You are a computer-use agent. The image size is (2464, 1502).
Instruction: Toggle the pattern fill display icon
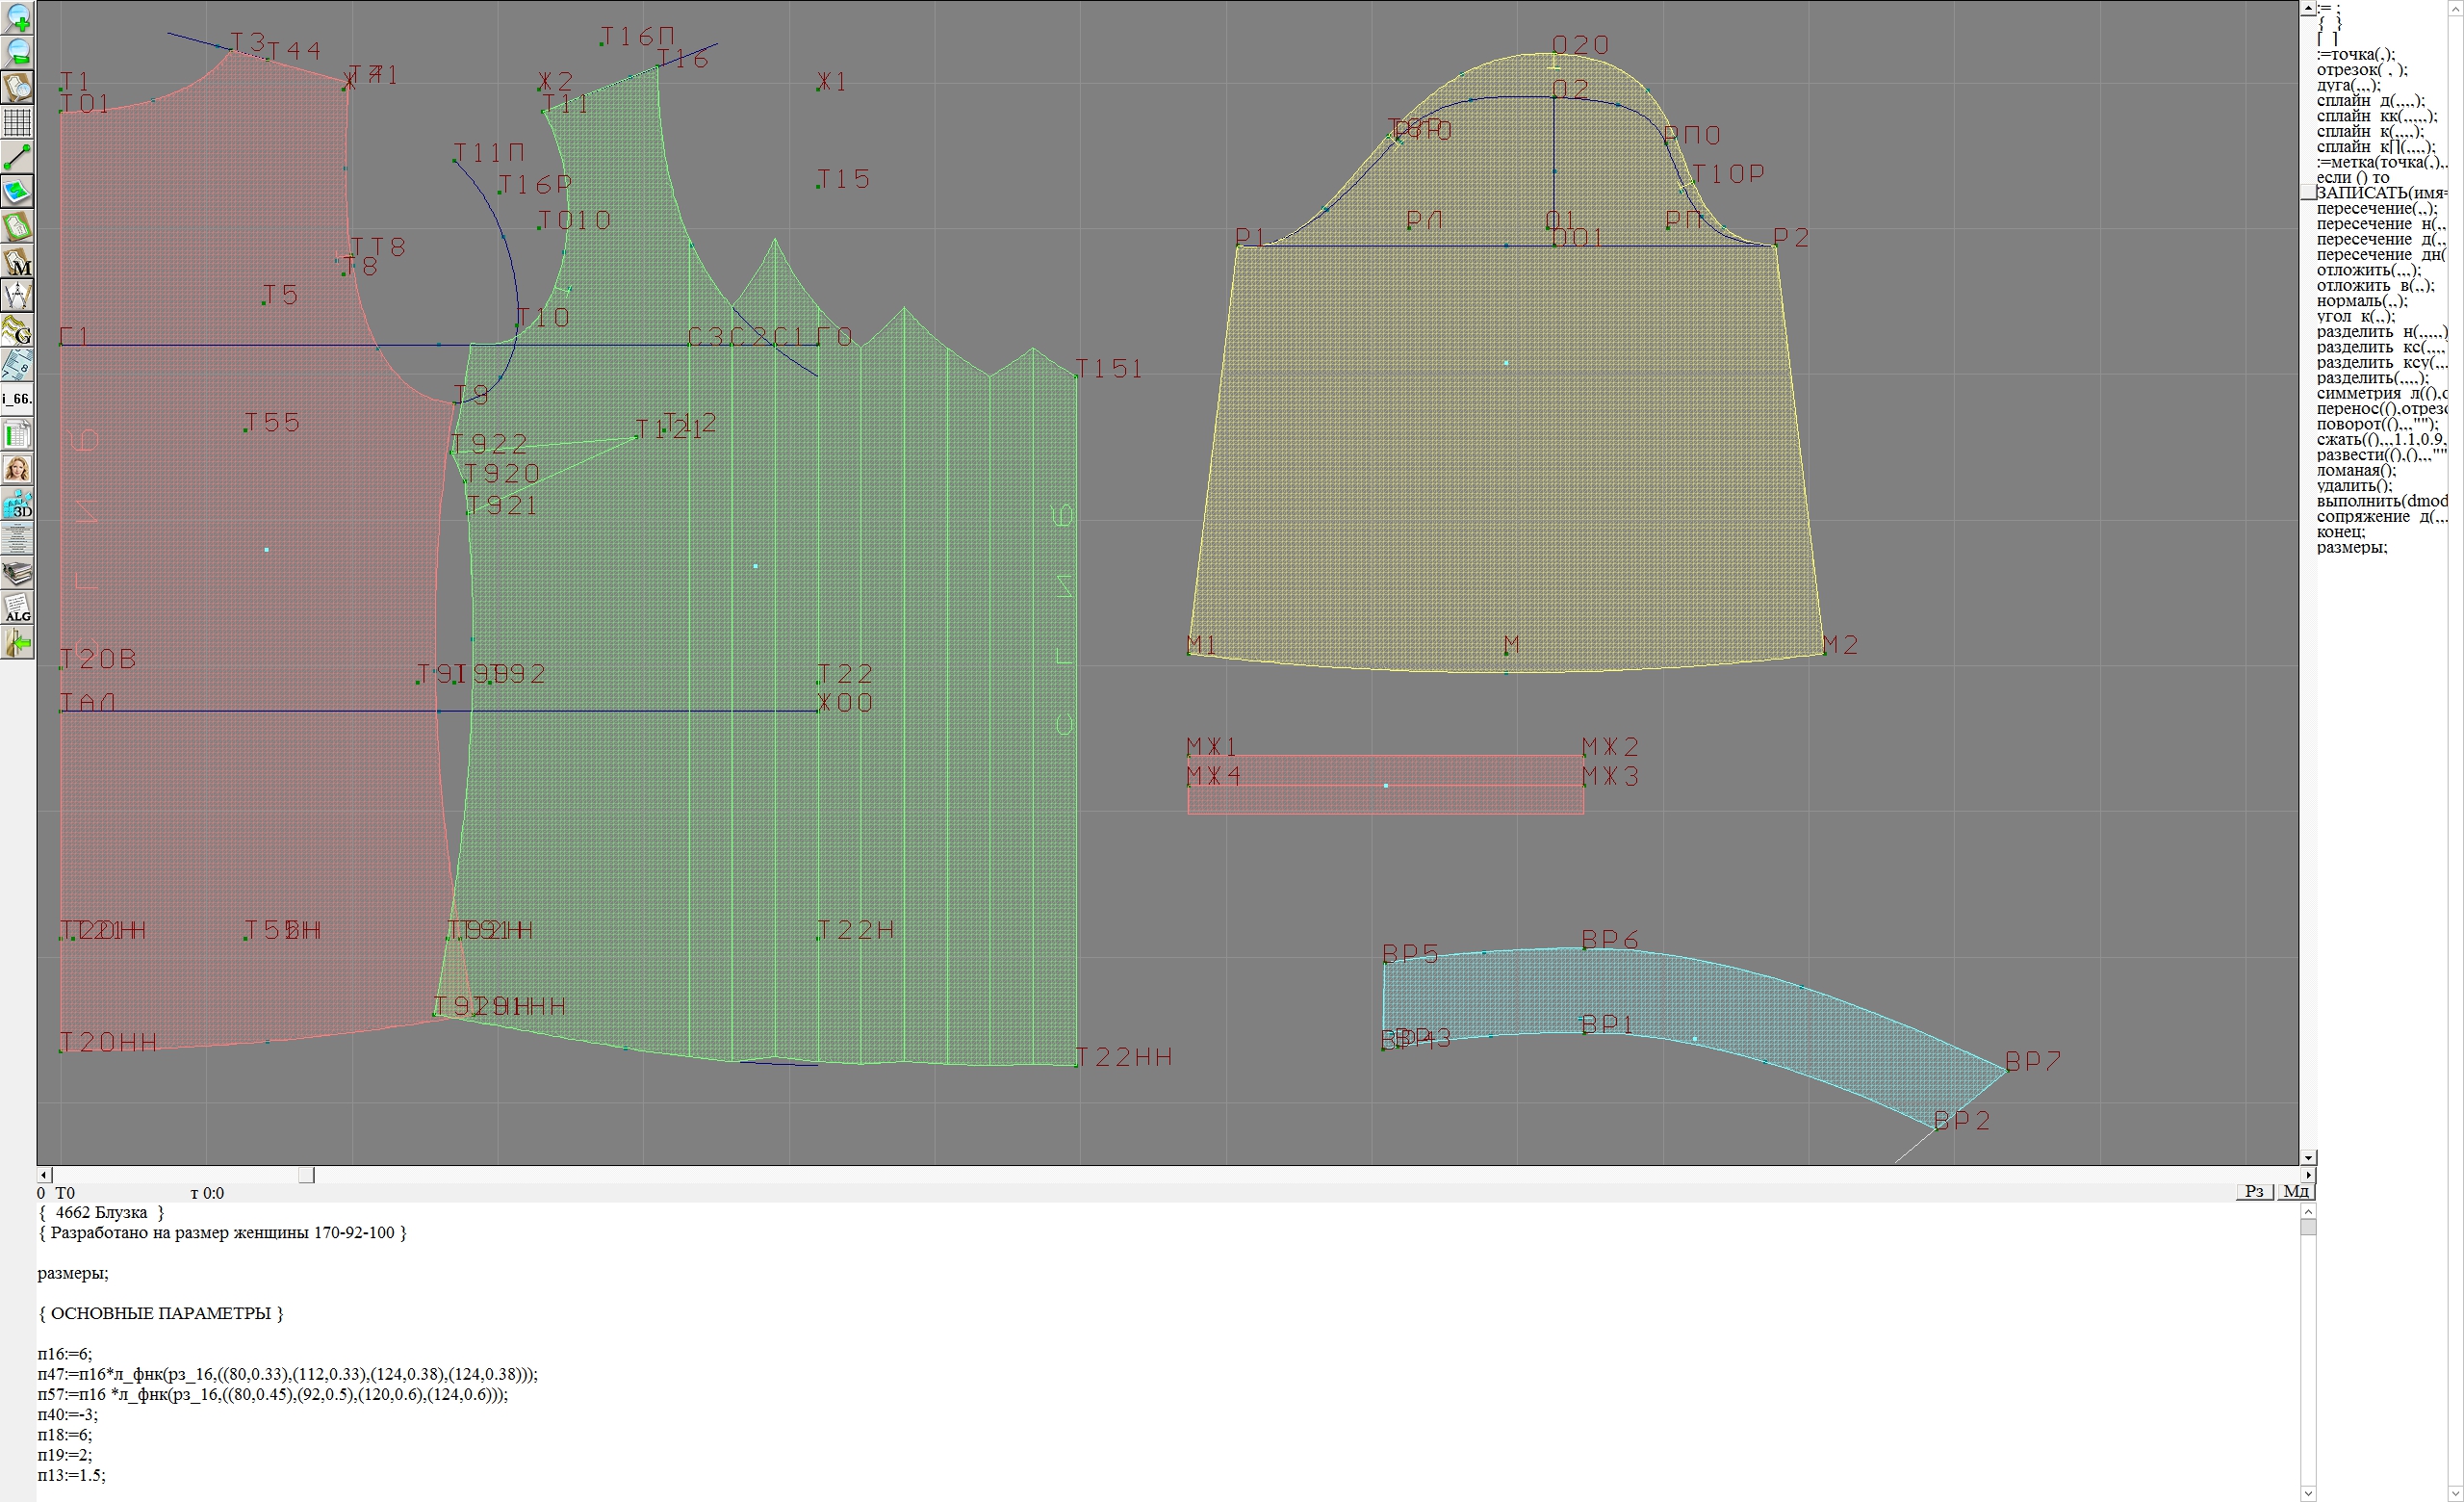click(17, 192)
